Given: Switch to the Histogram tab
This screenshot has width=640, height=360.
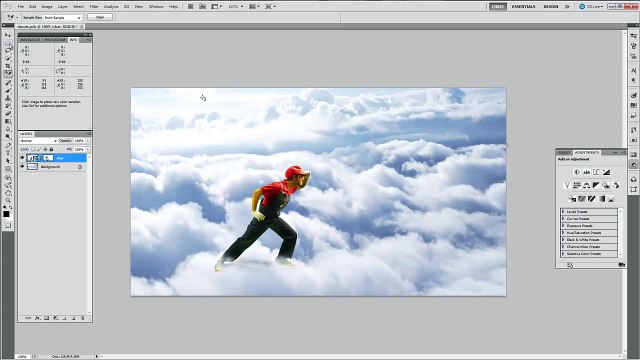Looking at the screenshot, I should [x=55, y=40].
